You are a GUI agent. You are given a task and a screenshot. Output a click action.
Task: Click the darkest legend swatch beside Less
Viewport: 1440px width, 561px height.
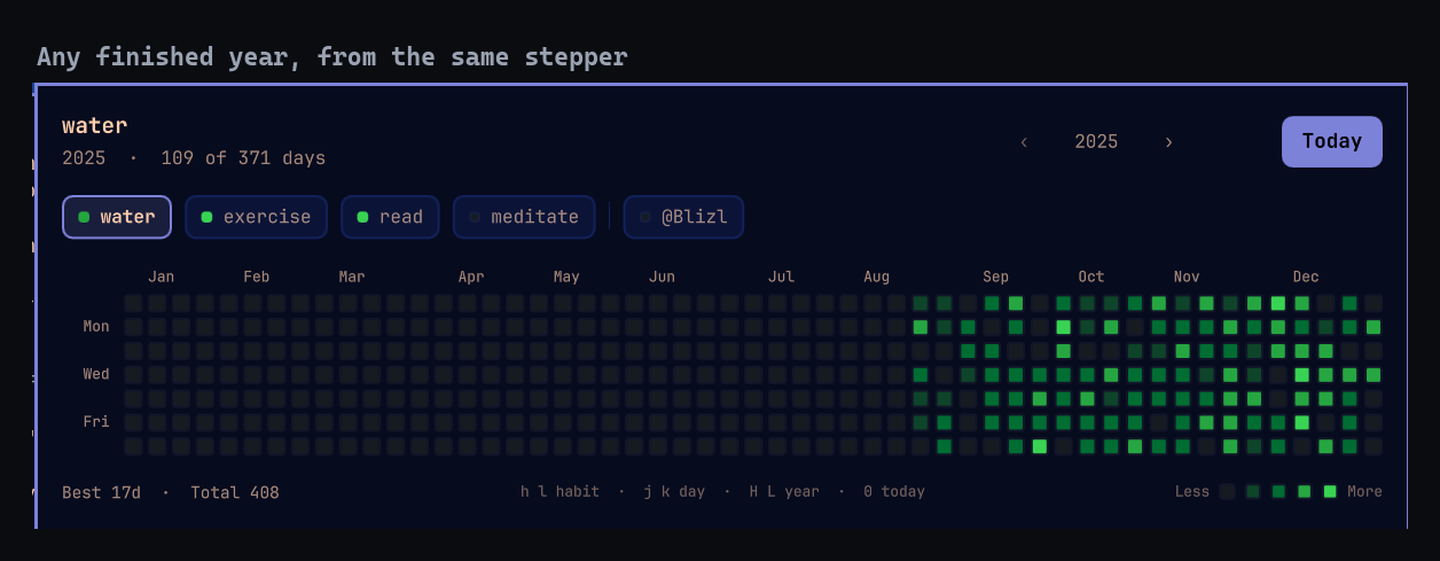click(x=1227, y=491)
